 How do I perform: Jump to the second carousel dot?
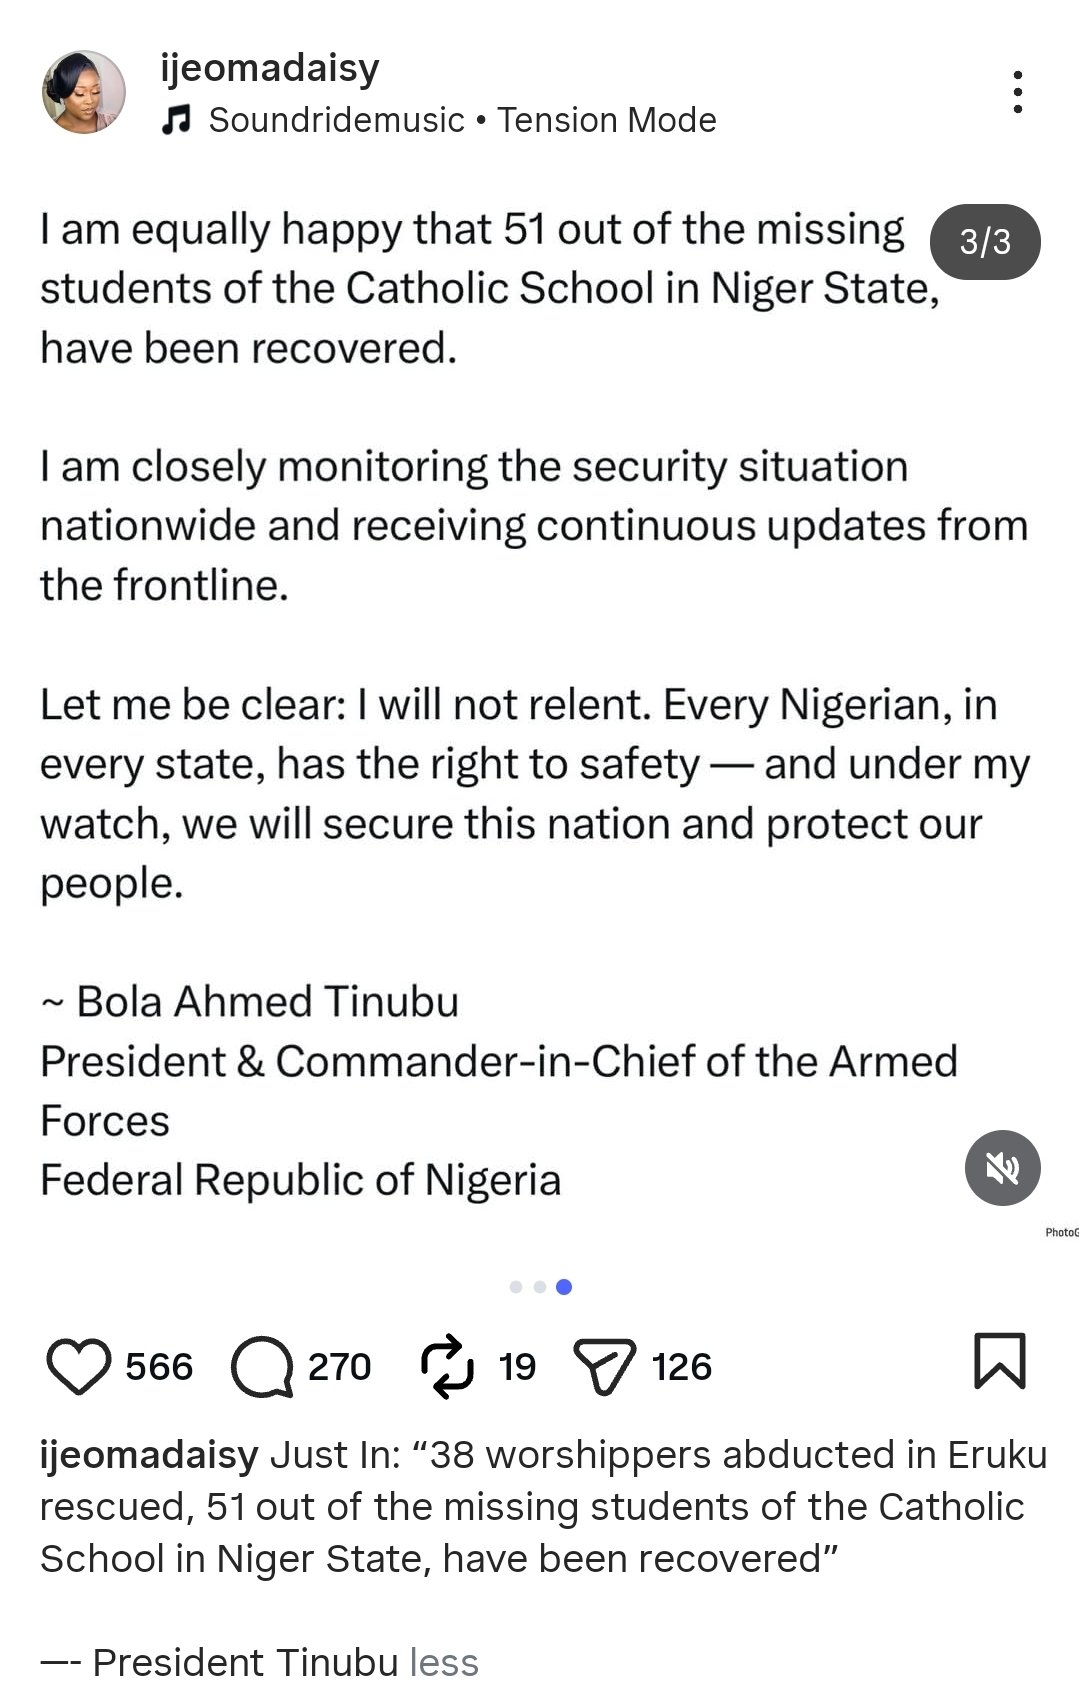point(540,1287)
